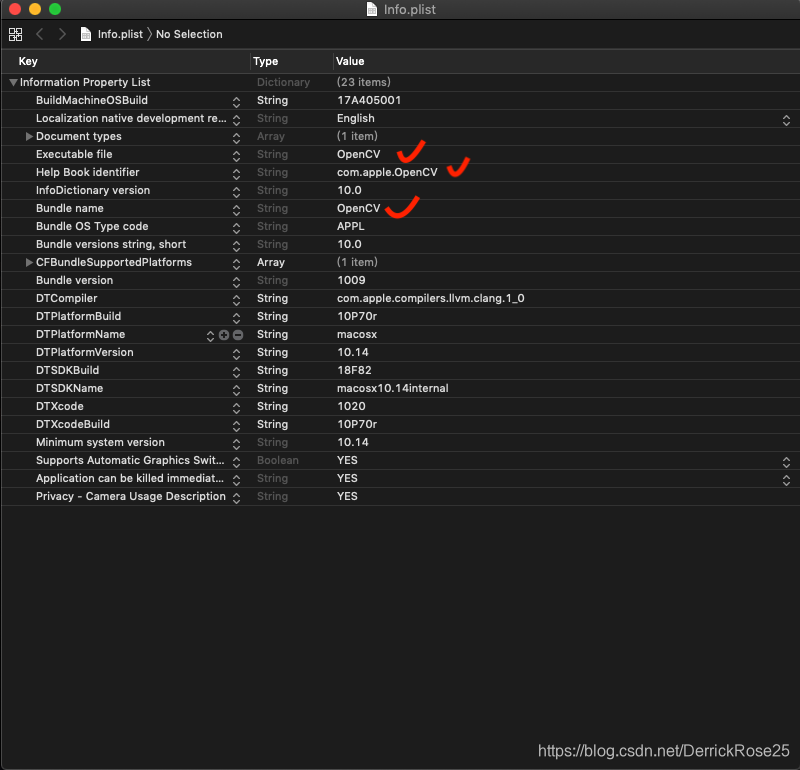Select the InfoDictionary version value 10.0
Viewport: 800px width, 770px height.
pos(349,190)
